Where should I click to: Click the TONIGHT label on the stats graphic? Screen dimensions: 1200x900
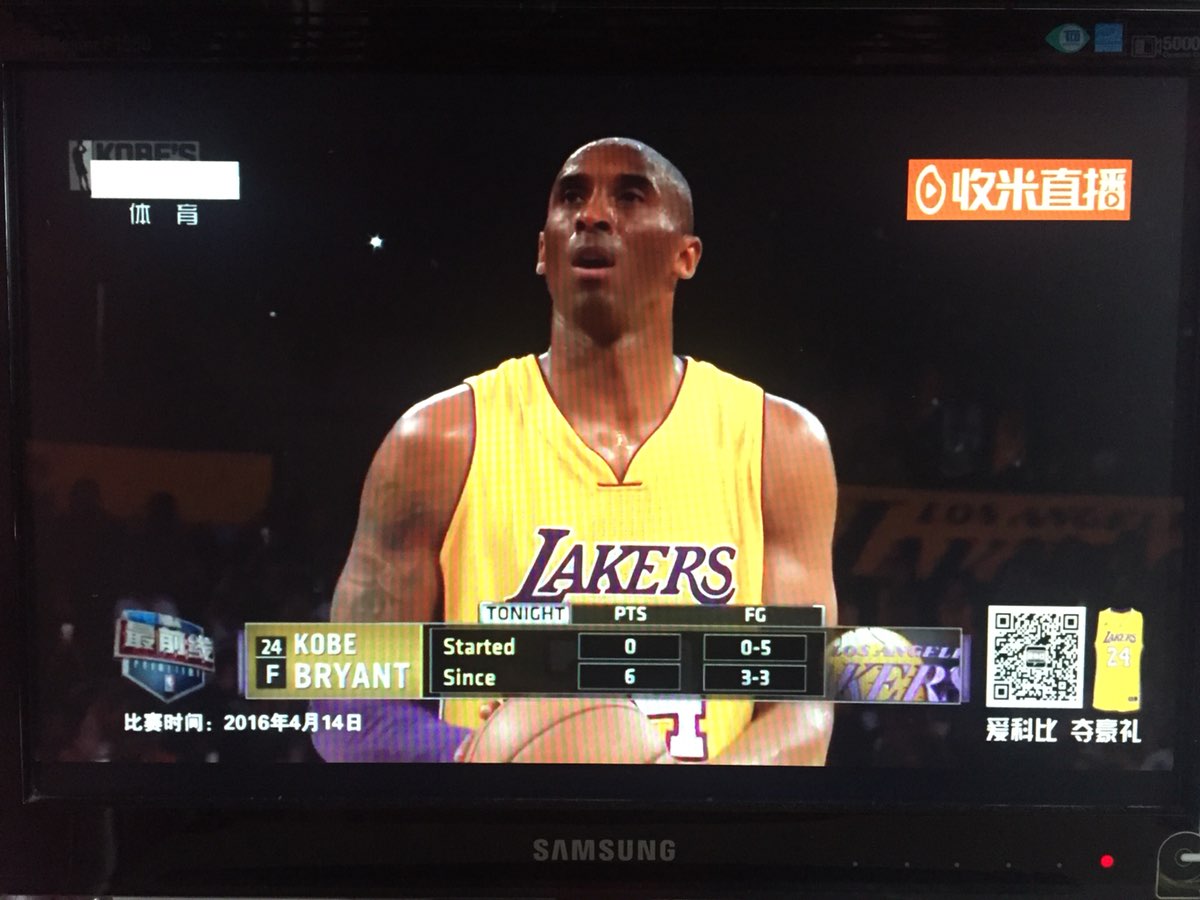(525, 614)
